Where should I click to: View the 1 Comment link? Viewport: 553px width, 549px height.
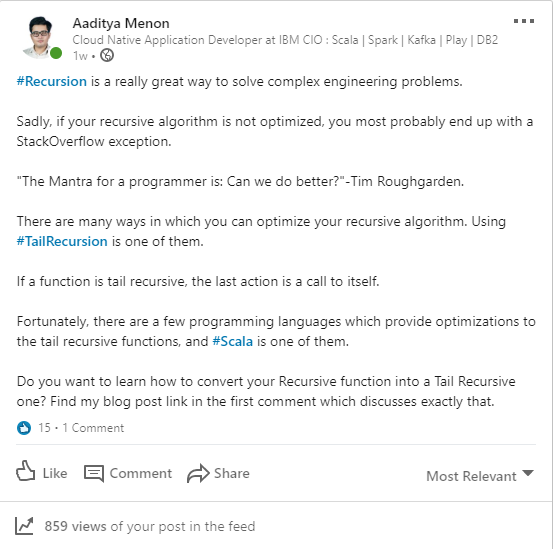click(x=93, y=428)
